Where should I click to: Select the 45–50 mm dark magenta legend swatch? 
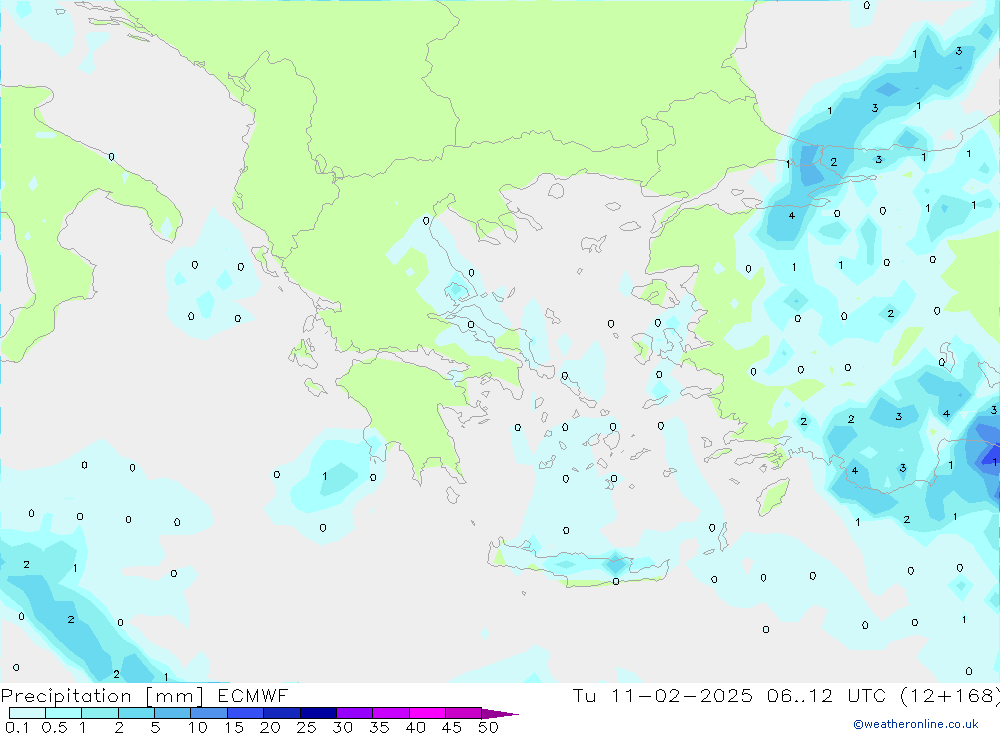pyautogui.click(x=463, y=713)
